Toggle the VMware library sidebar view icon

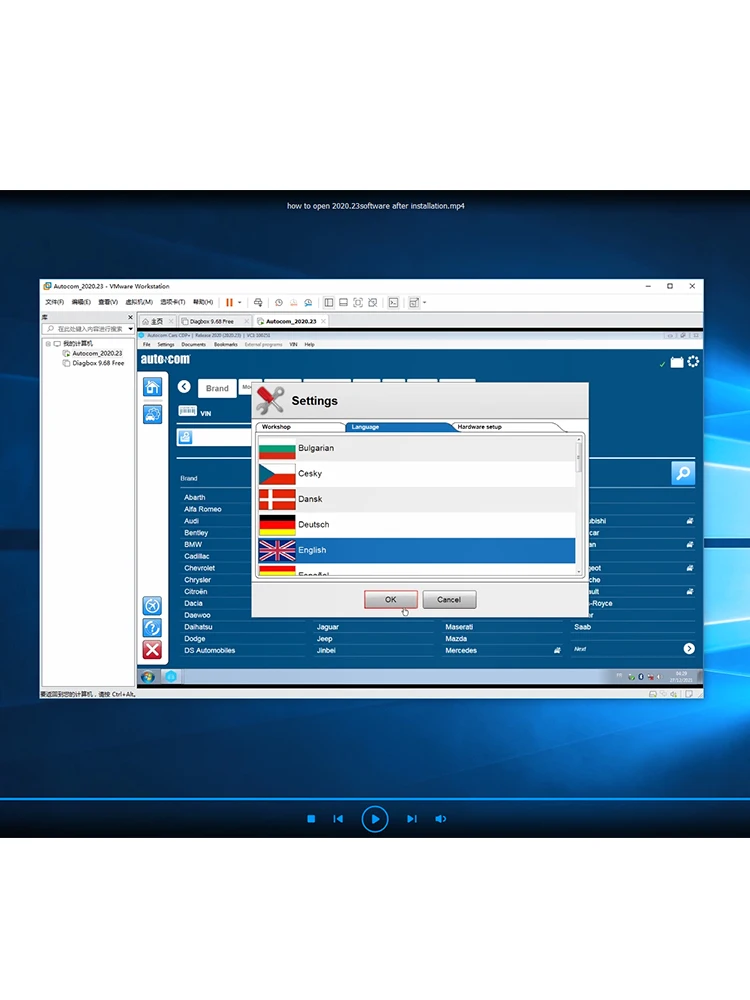click(328, 302)
